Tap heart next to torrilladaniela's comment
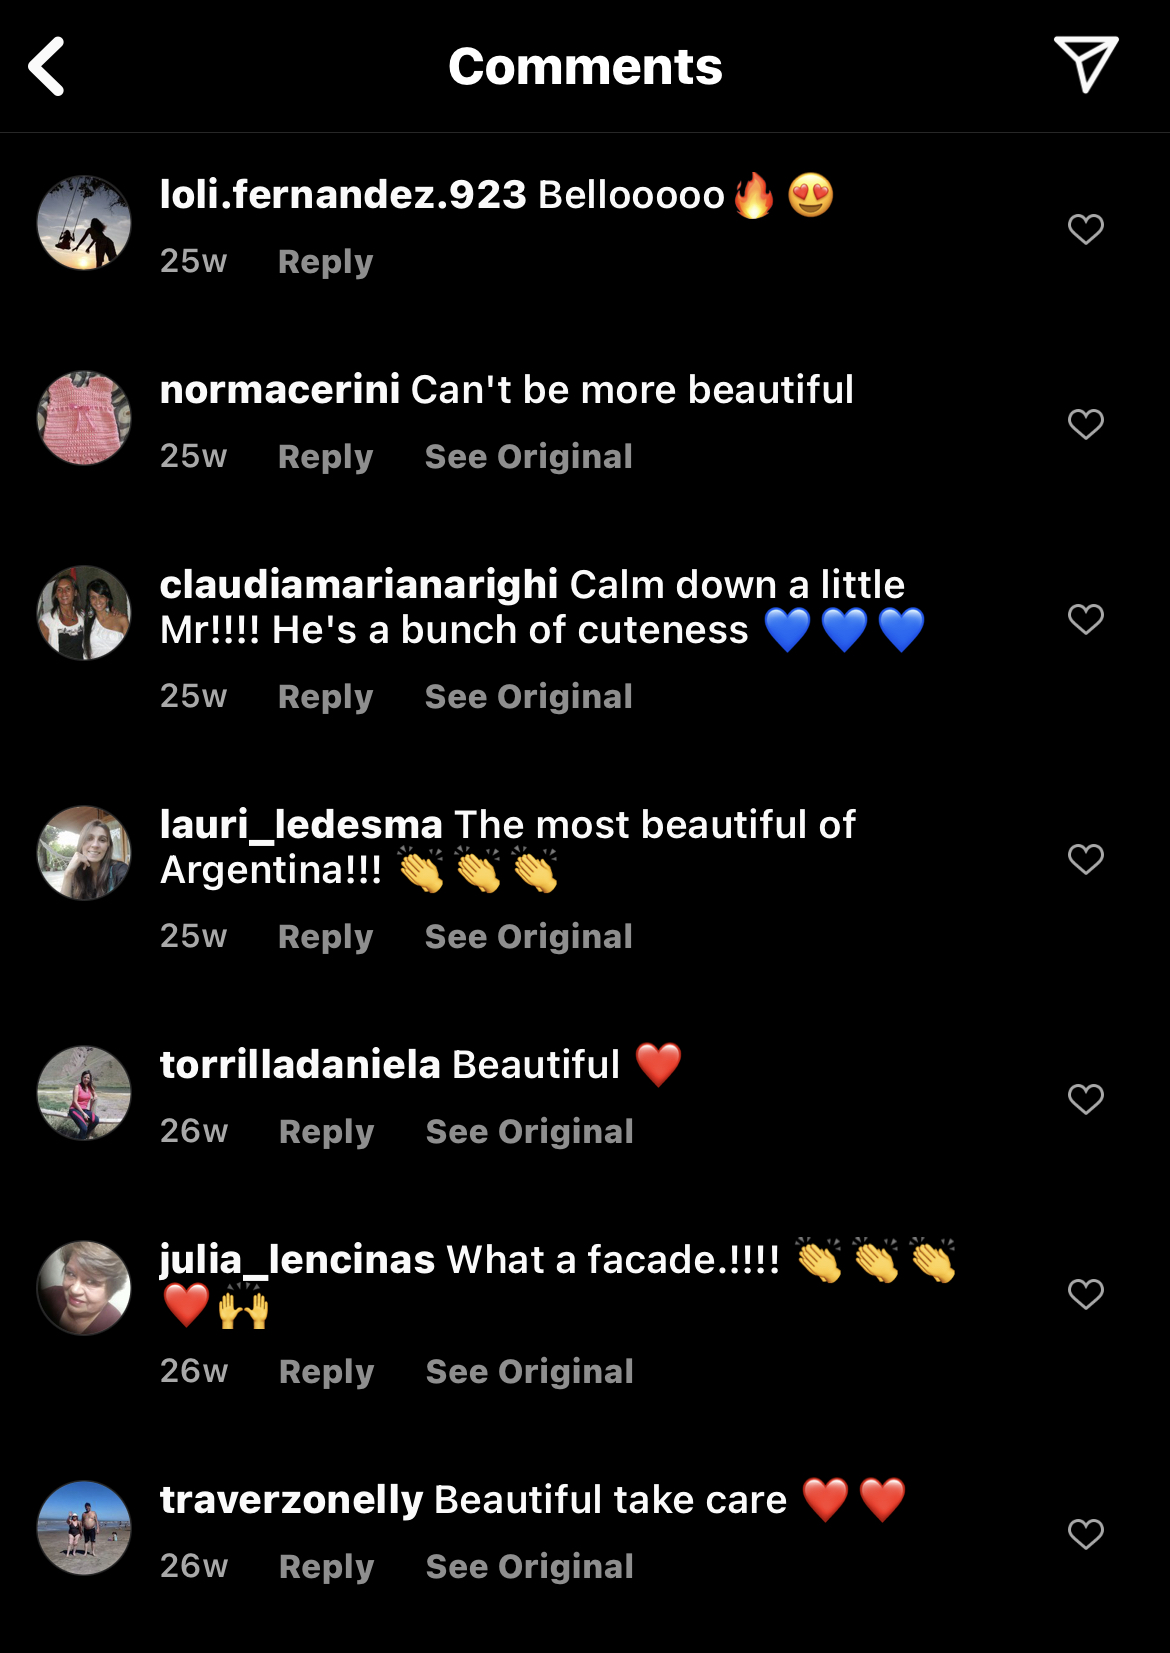This screenshot has height=1653, width=1170. click(x=1086, y=1099)
